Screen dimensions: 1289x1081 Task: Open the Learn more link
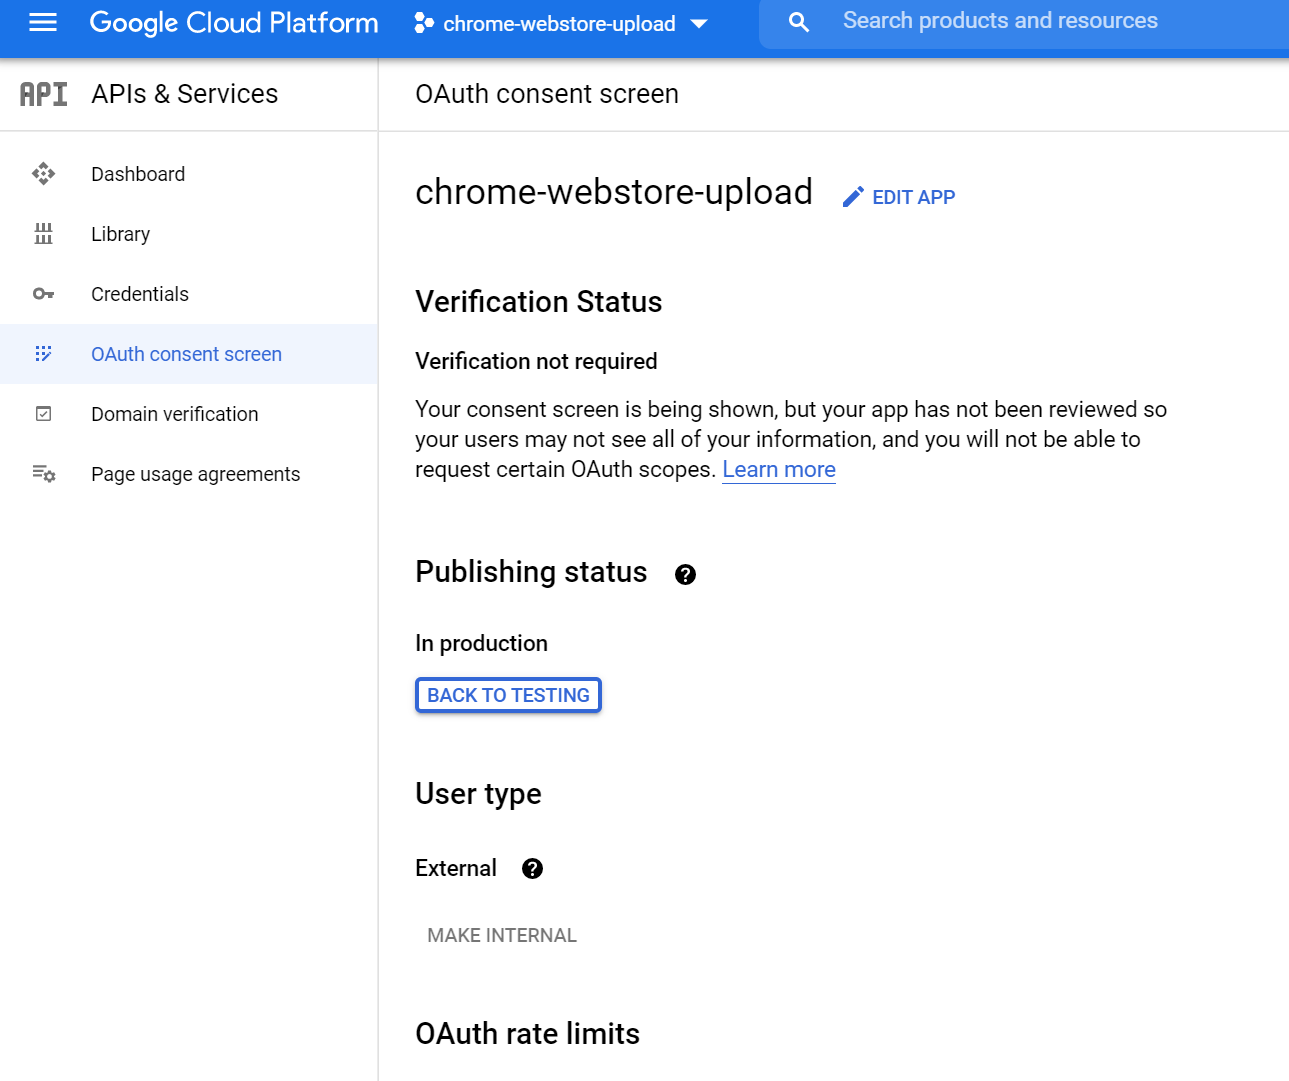point(778,469)
